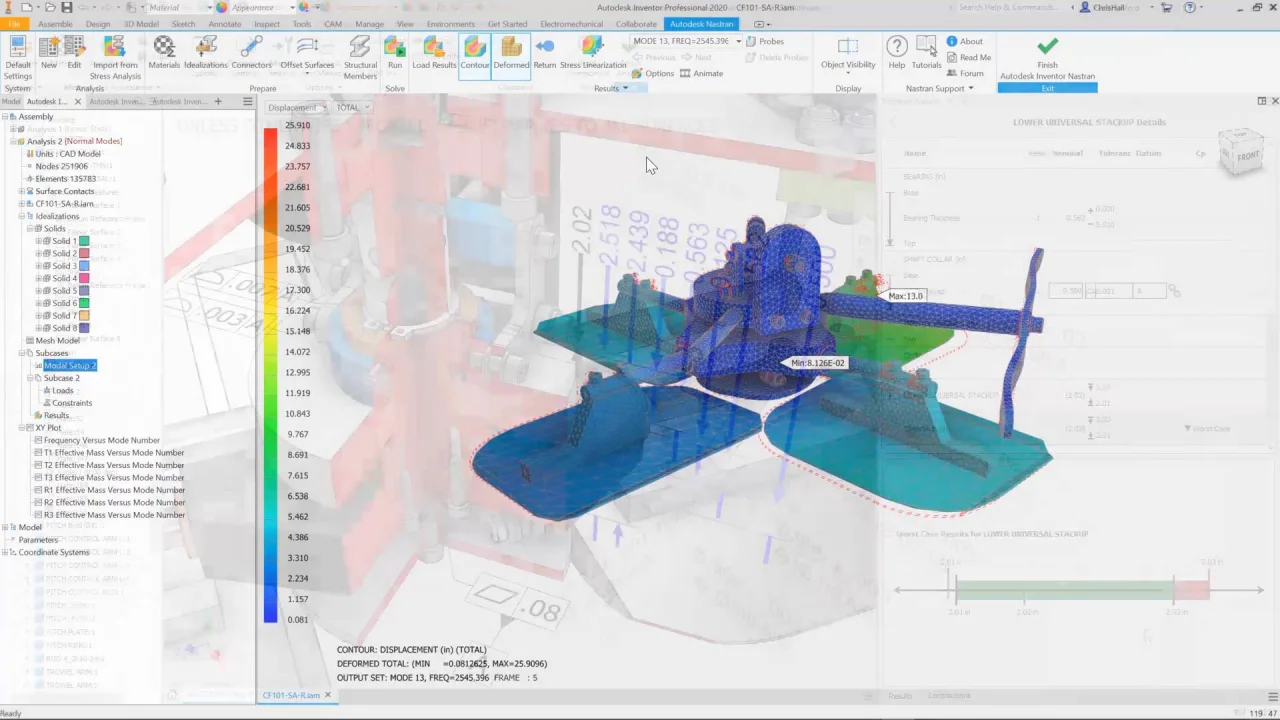Screen dimensions: 1280x720
Task: Click the Probes button
Action: (x=765, y=42)
